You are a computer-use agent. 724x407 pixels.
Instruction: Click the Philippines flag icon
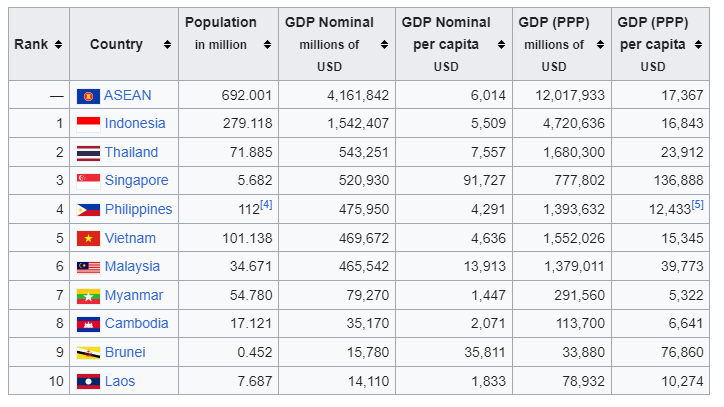[x=88, y=210]
